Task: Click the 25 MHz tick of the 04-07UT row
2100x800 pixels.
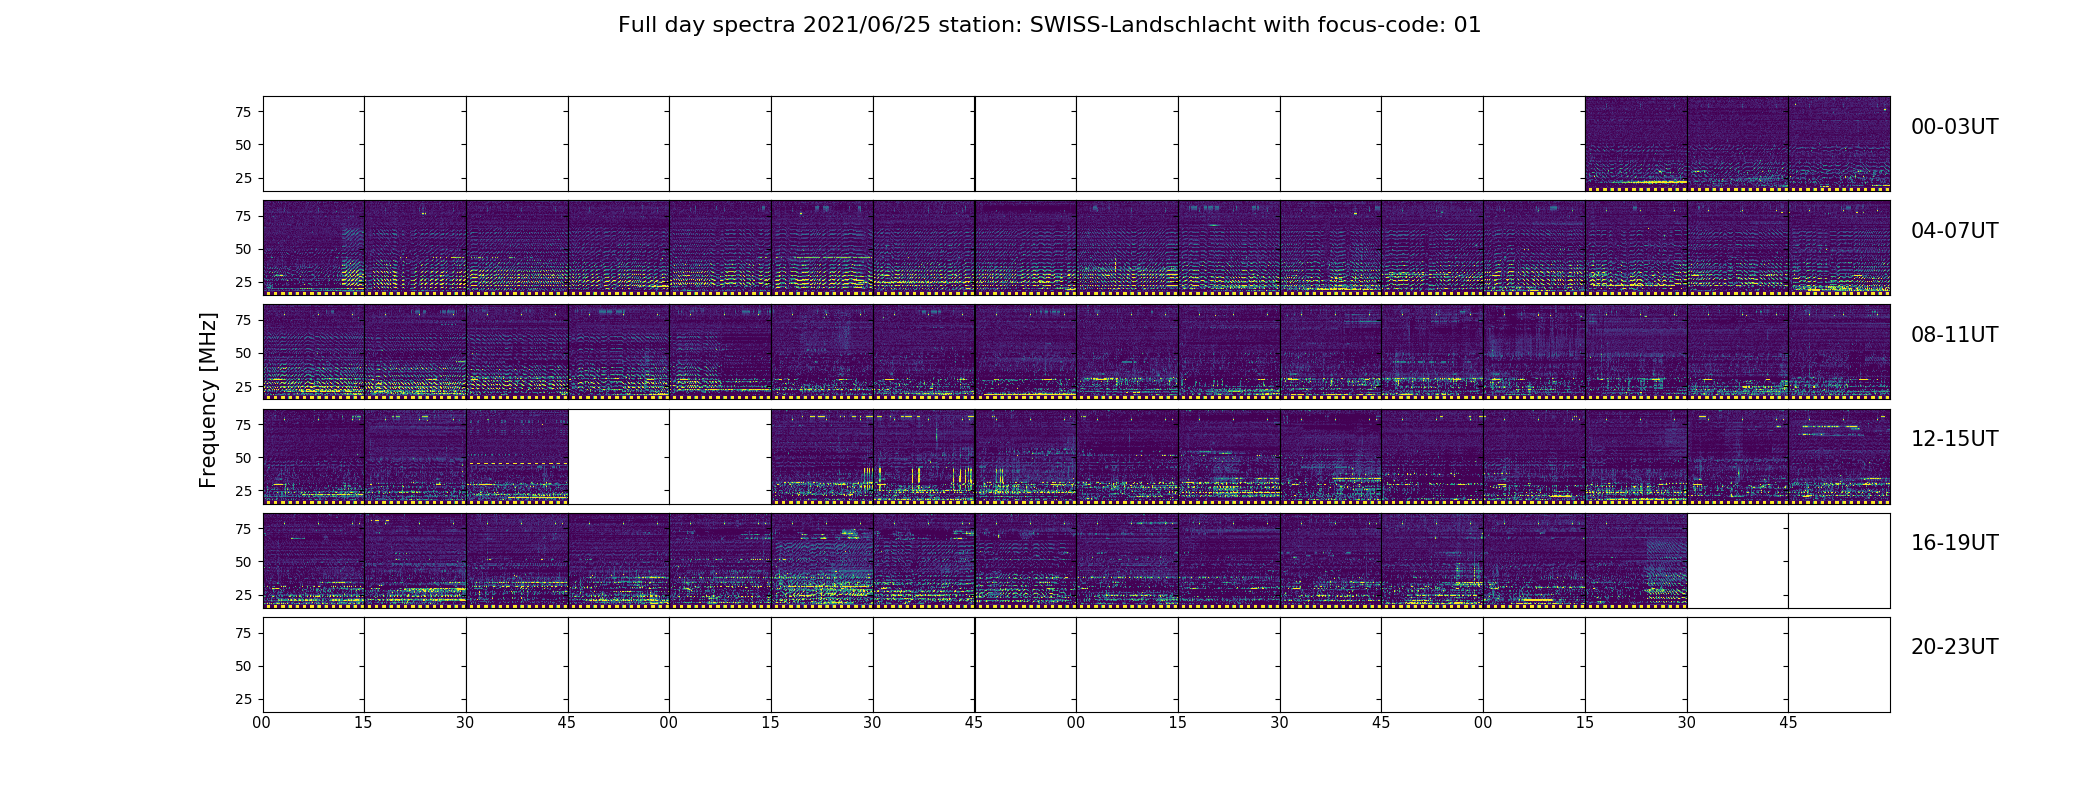Action: click(243, 282)
